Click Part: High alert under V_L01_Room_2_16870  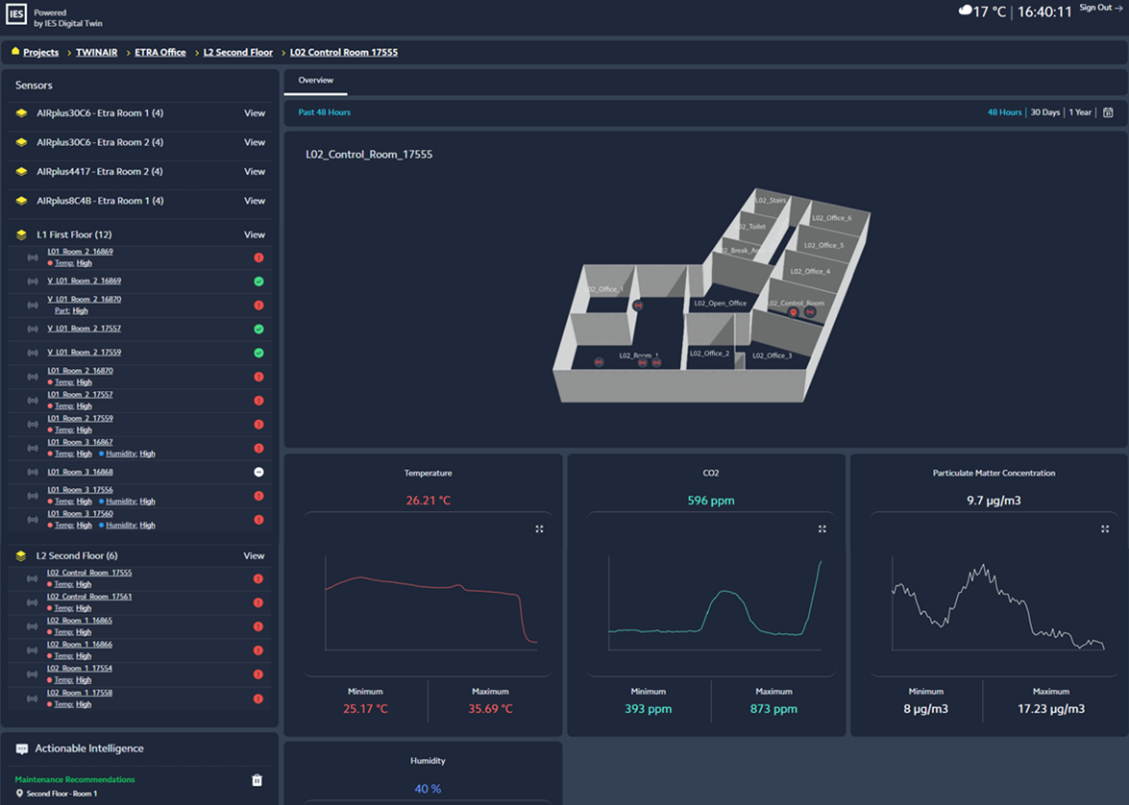(71, 311)
